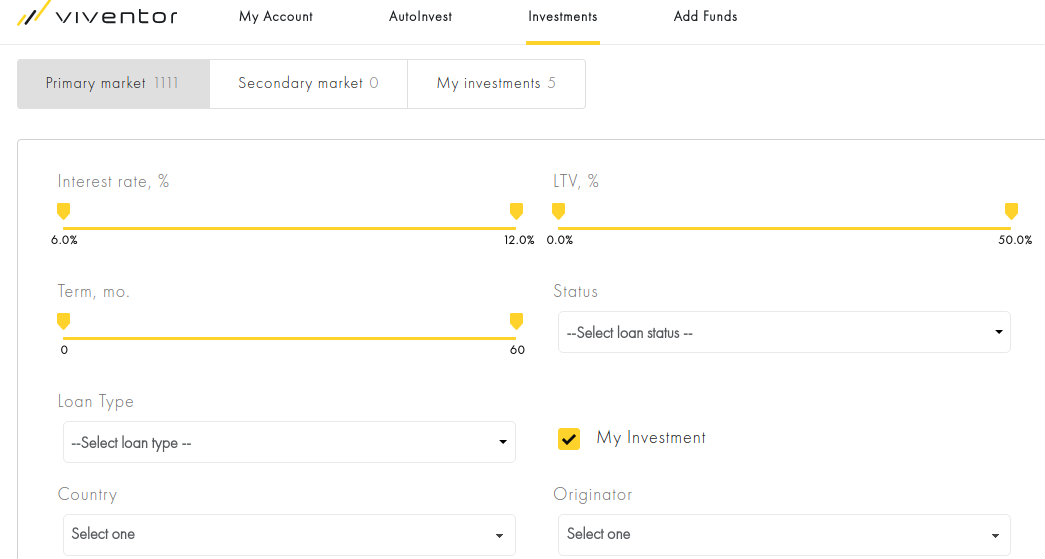Screen dimensions: 1045x559
Task: Switch to Primary market tab
Action: point(113,83)
